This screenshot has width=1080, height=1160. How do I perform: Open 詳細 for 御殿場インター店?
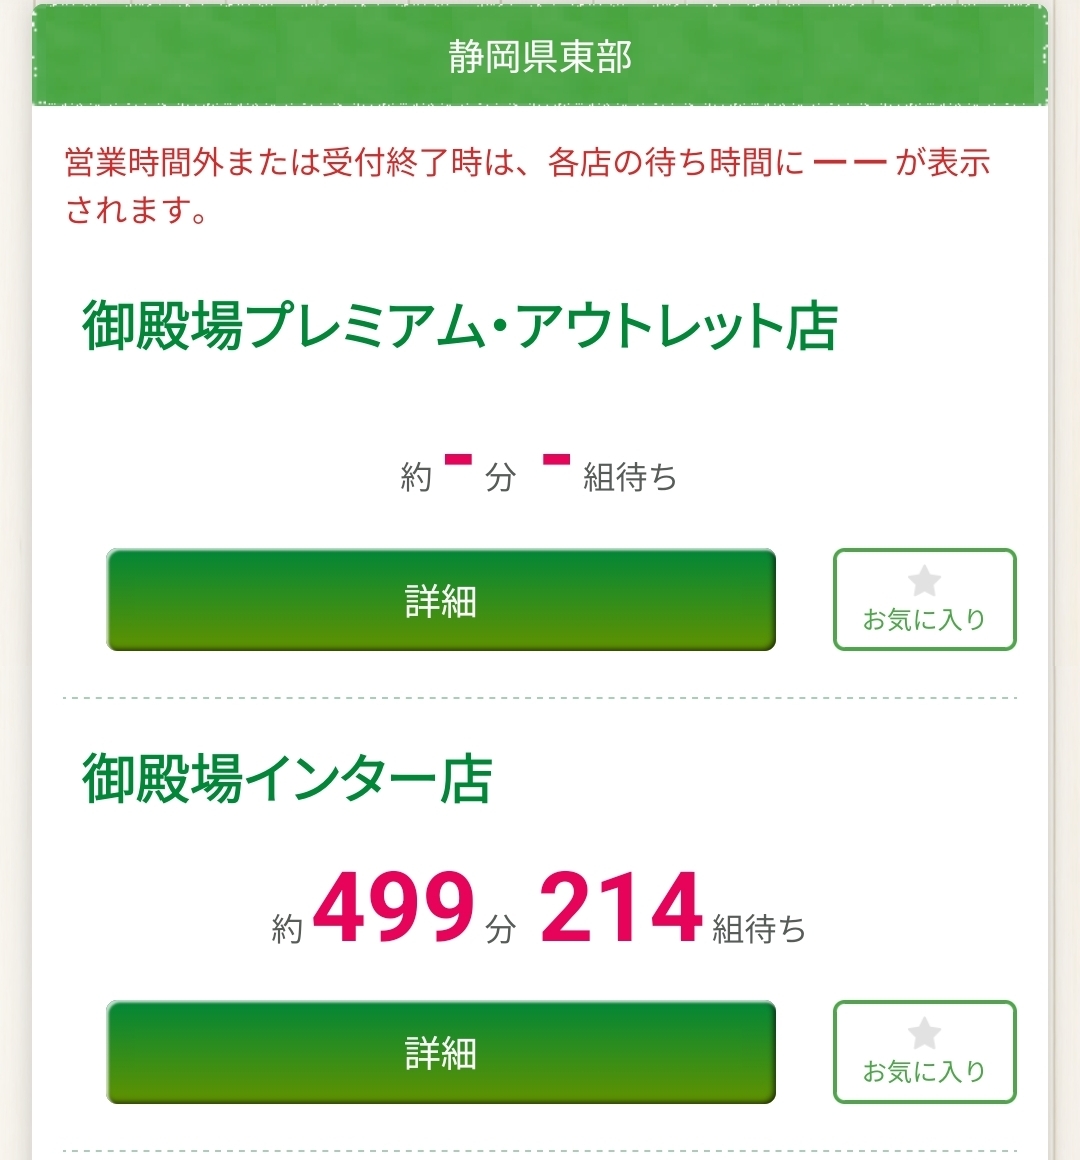coord(441,1052)
